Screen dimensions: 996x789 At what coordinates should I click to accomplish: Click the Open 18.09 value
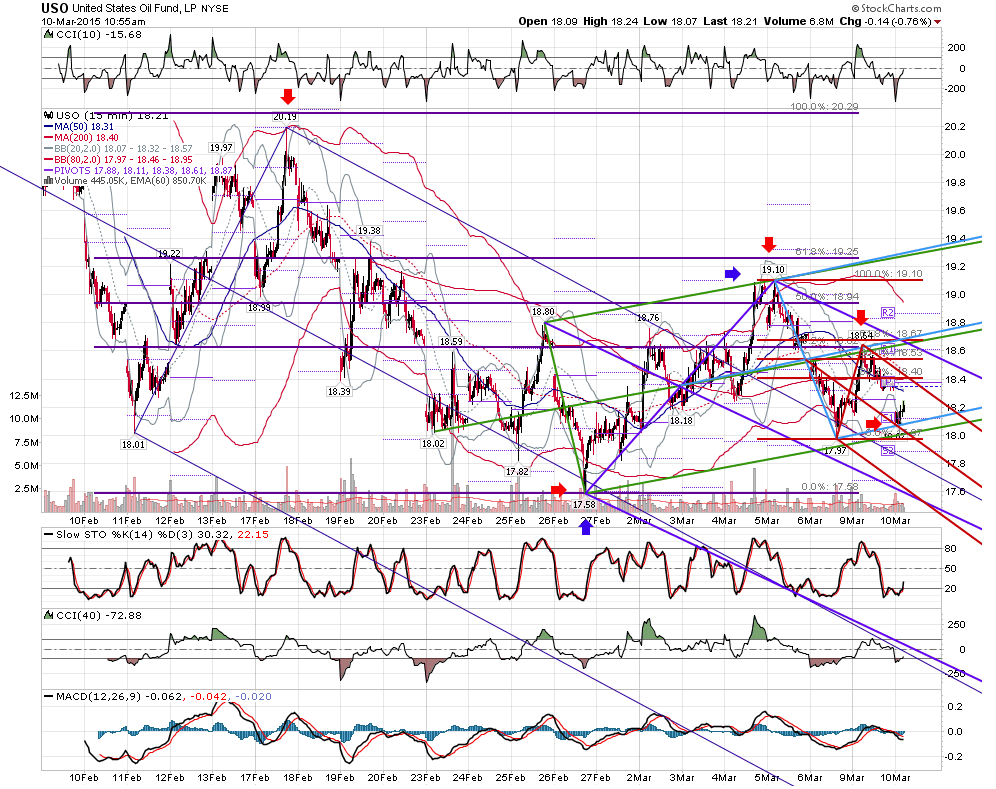coord(548,21)
